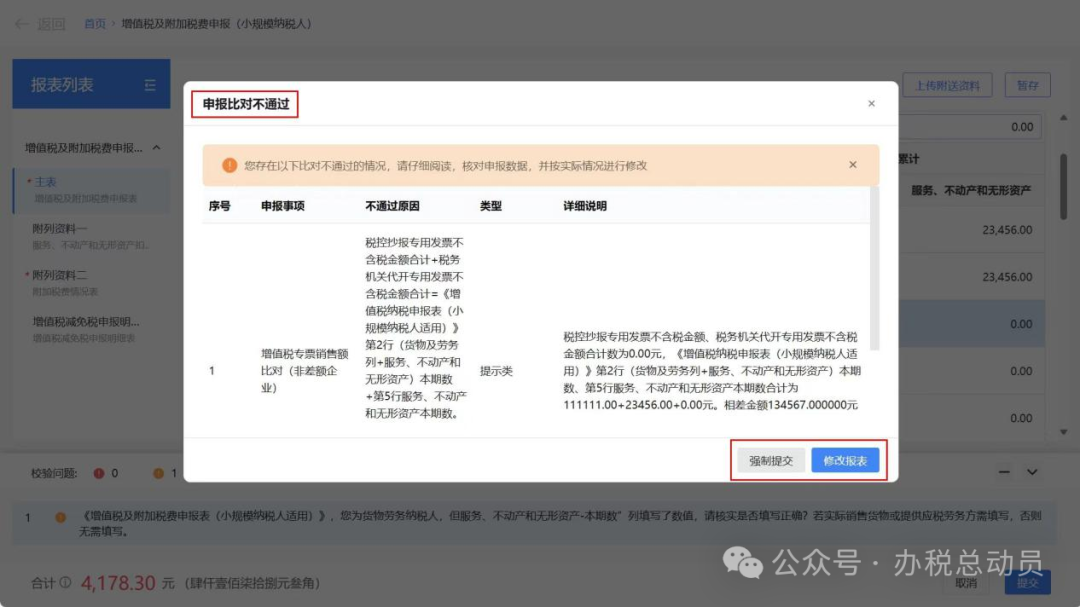Collapse the 增值税及附加税费申报 section chevron
The width and height of the screenshot is (1080, 607).
click(156, 146)
